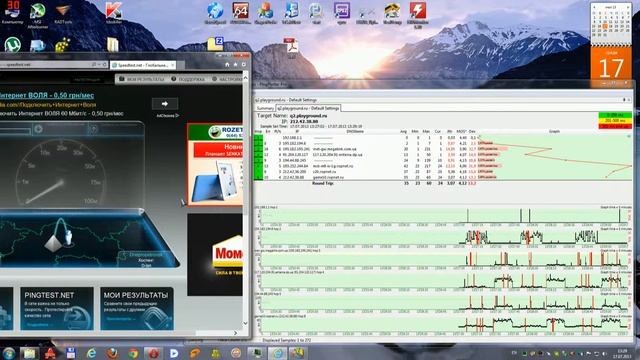Select the 'q2.playground.ru - Default Settings' tab
This screenshot has width=640, height=360.
point(309,108)
